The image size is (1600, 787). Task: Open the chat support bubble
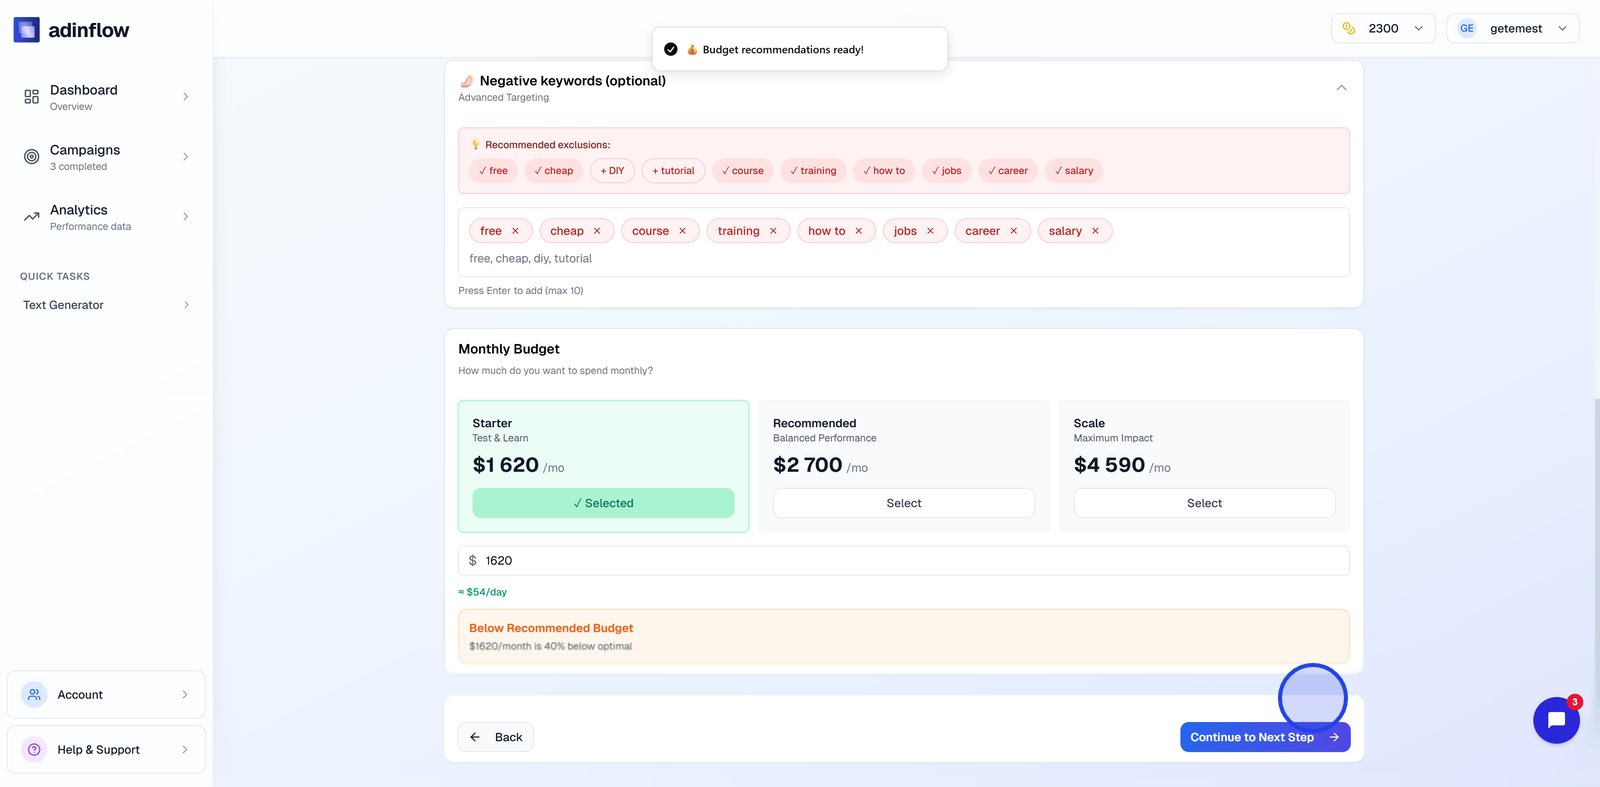(1556, 720)
